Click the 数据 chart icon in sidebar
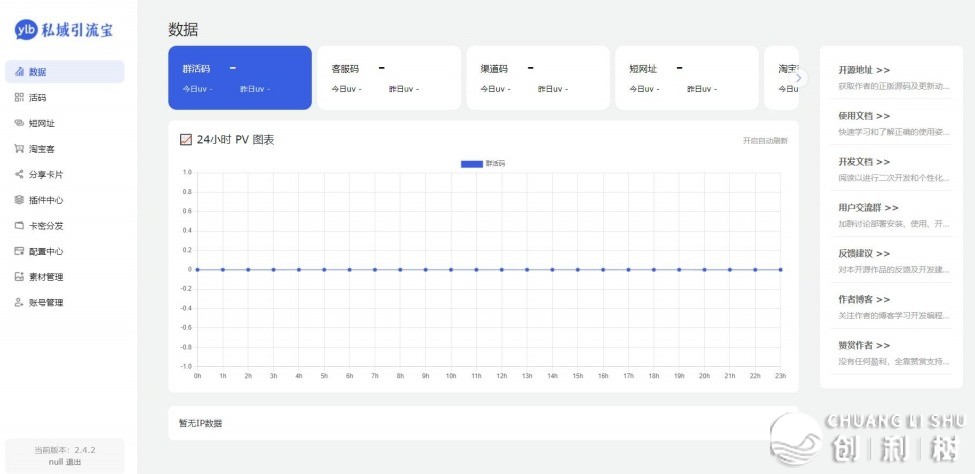This screenshot has height=474, width=975. tap(19, 72)
